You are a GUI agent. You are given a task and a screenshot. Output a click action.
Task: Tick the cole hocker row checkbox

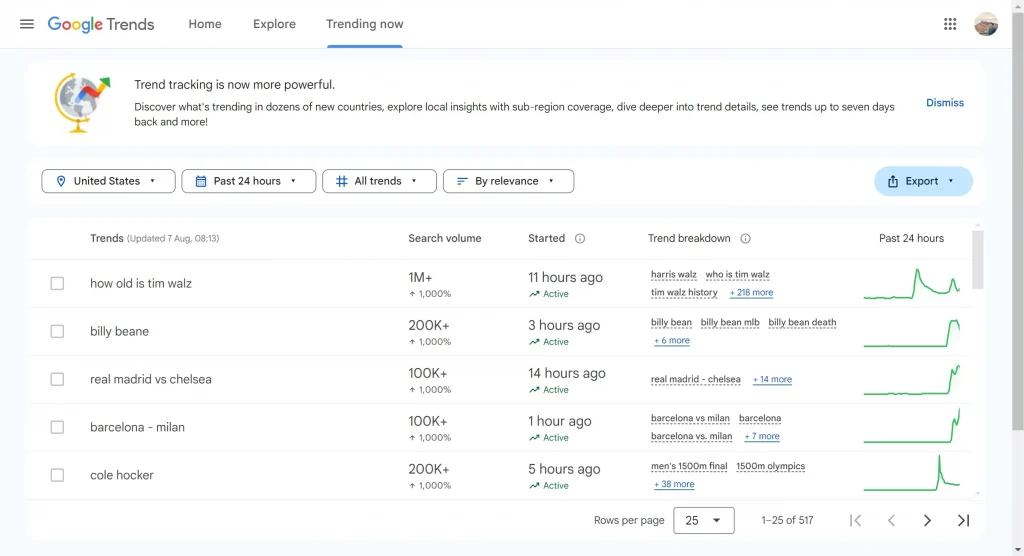(57, 475)
